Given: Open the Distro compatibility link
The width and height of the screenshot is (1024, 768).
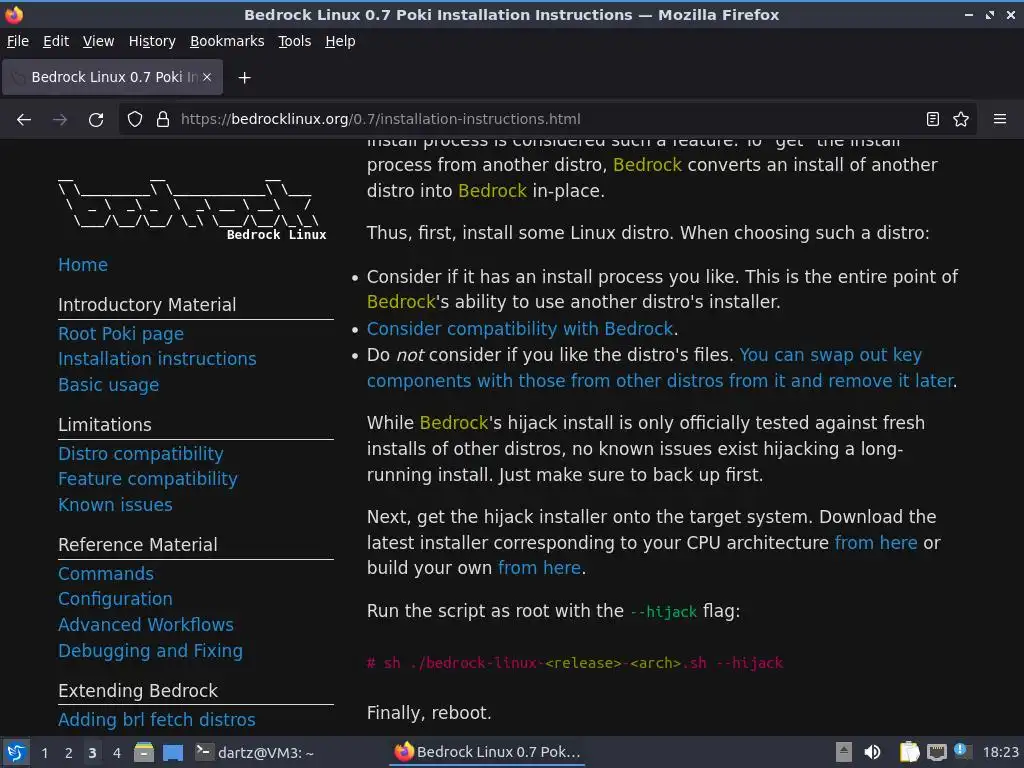Looking at the screenshot, I should (140, 454).
